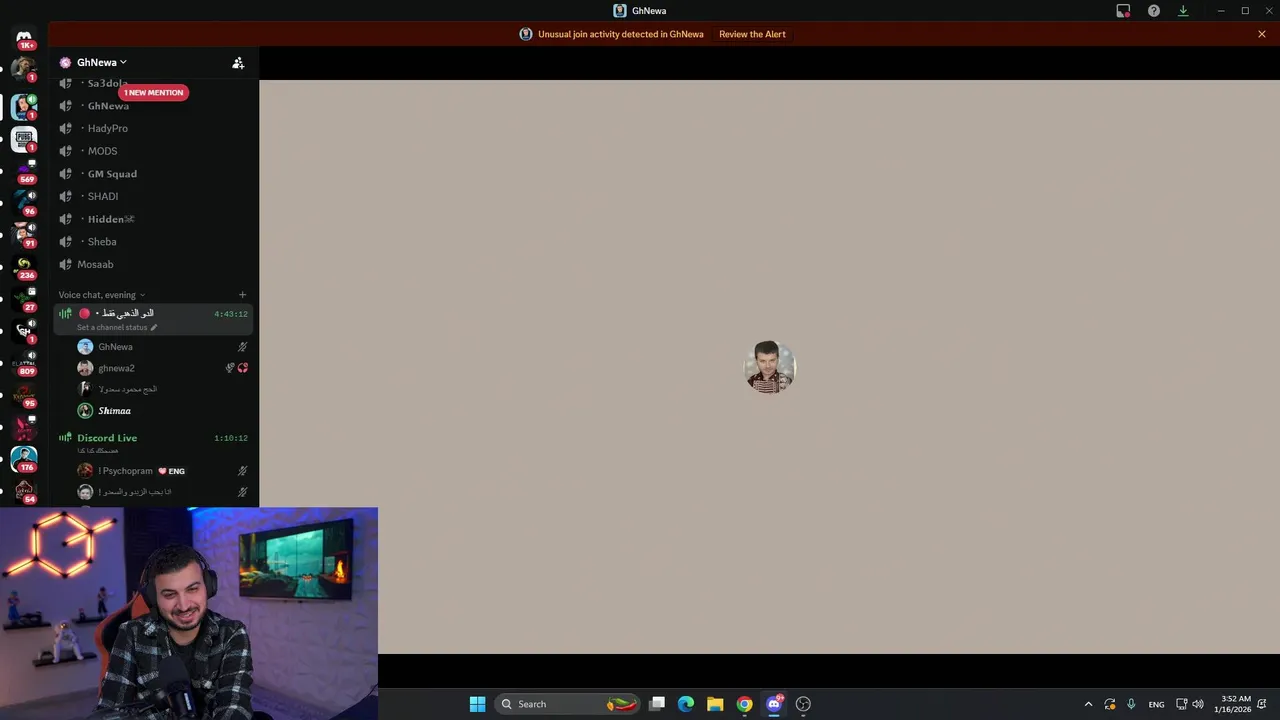The width and height of the screenshot is (1280, 720).
Task: Click the muted mic icon on Psychopram row
Action: 242,471
